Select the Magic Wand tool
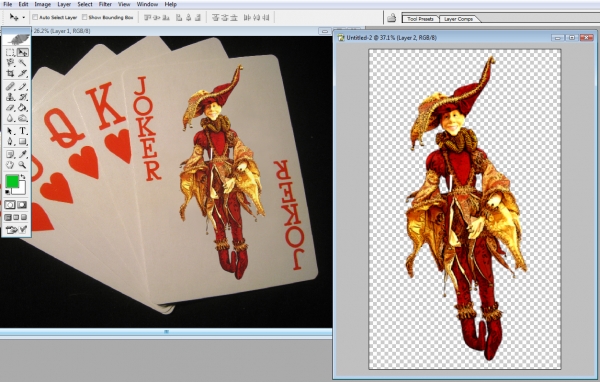Viewport: 600px width, 382px height. (x=23, y=62)
